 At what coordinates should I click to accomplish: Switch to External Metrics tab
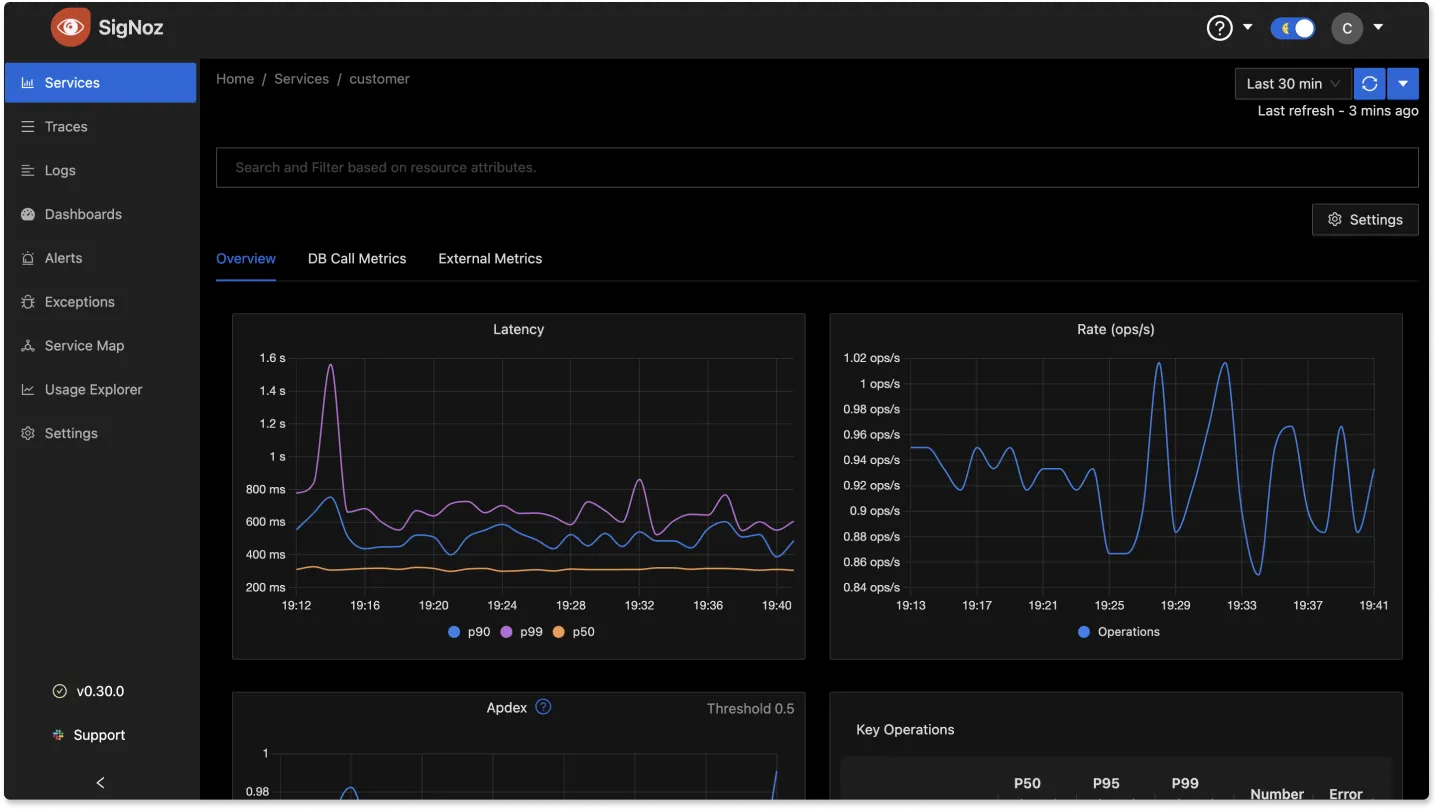tap(490, 259)
